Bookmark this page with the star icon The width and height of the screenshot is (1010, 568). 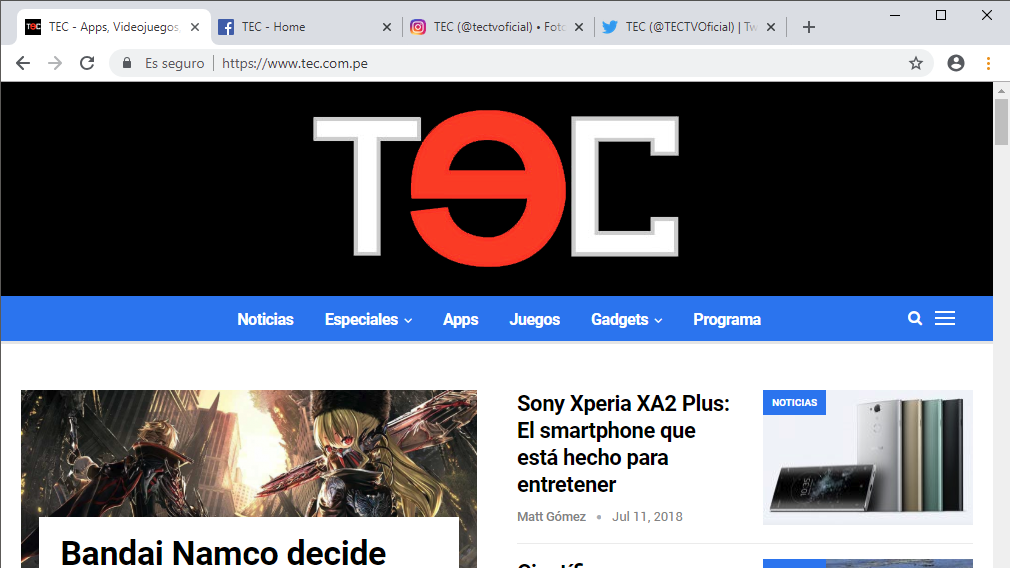coord(915,63)
